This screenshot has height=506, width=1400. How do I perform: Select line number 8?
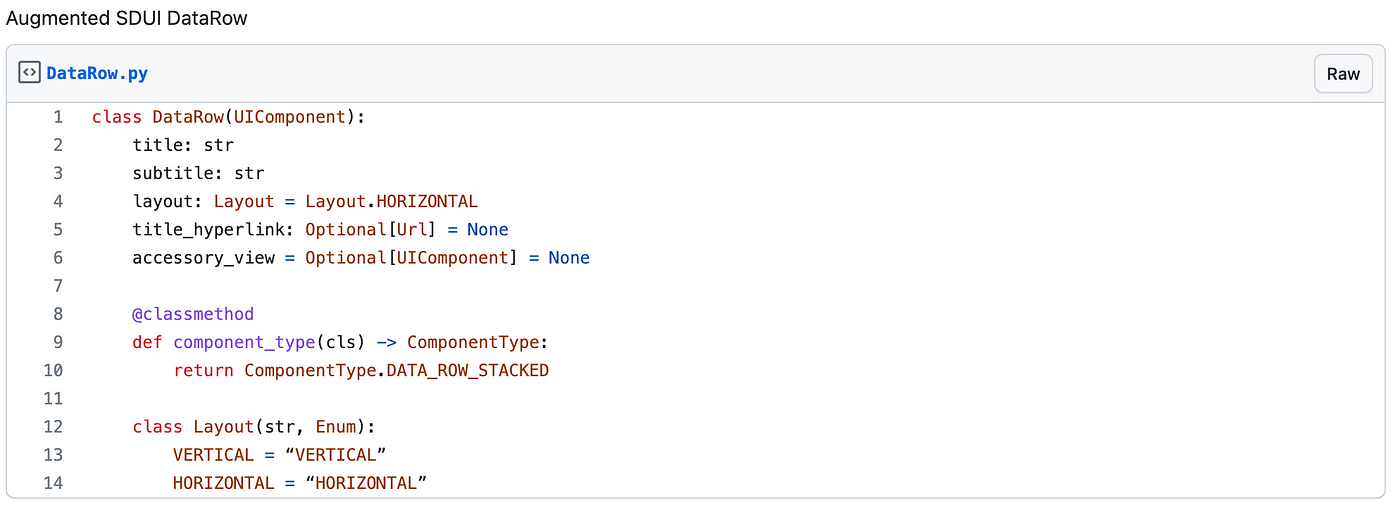coord(58,314)
